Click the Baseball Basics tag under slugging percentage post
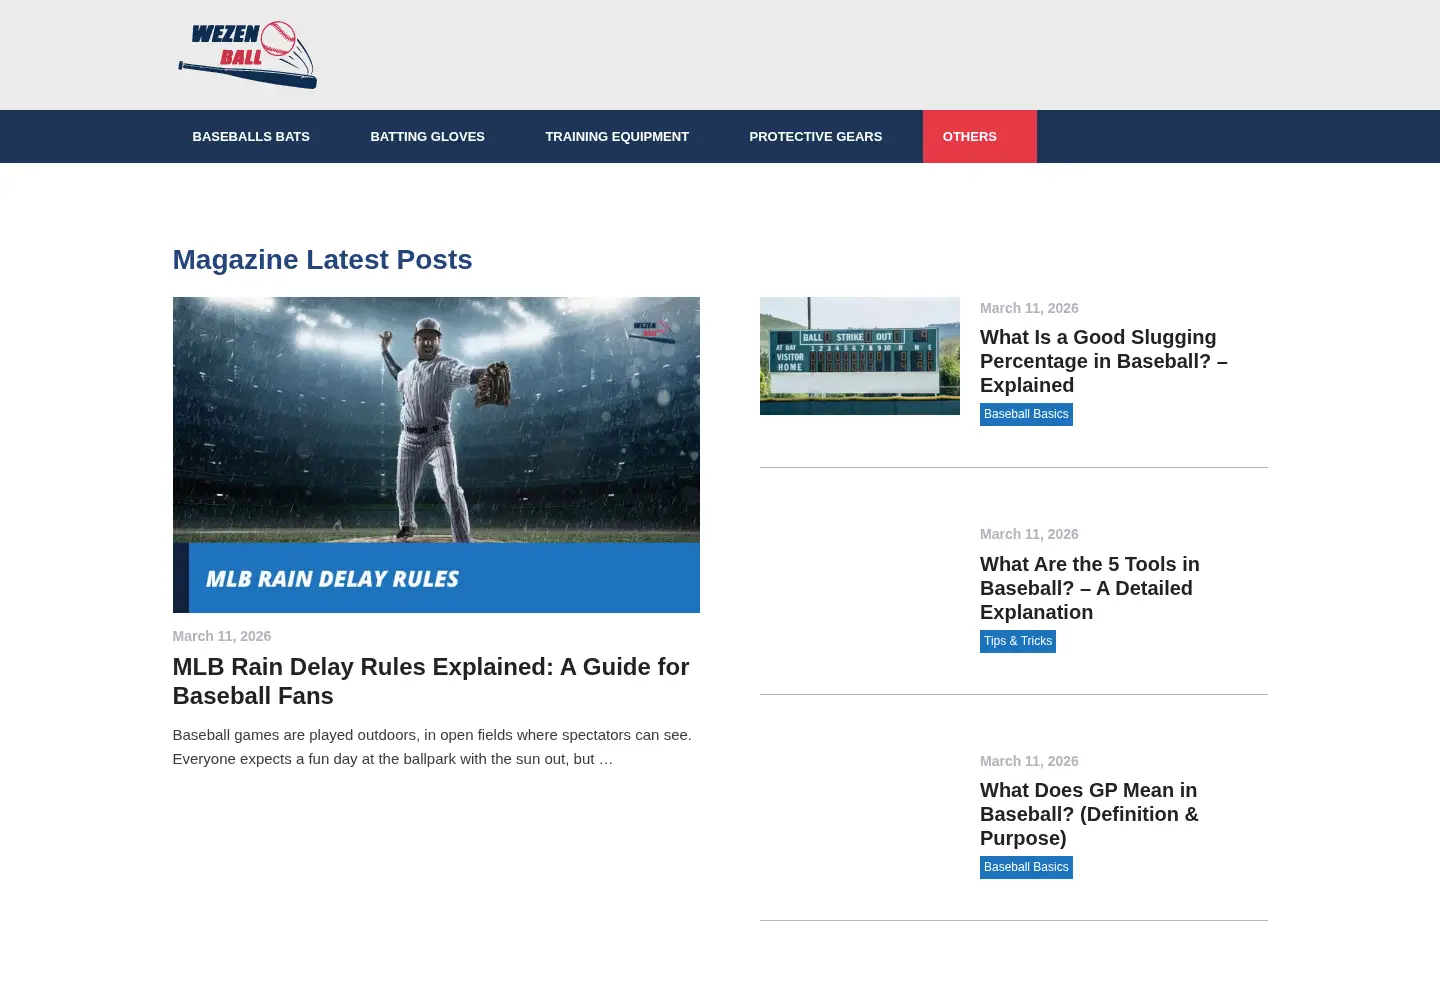This screenshot has height=1000, width=1440. pos(1026,414)
